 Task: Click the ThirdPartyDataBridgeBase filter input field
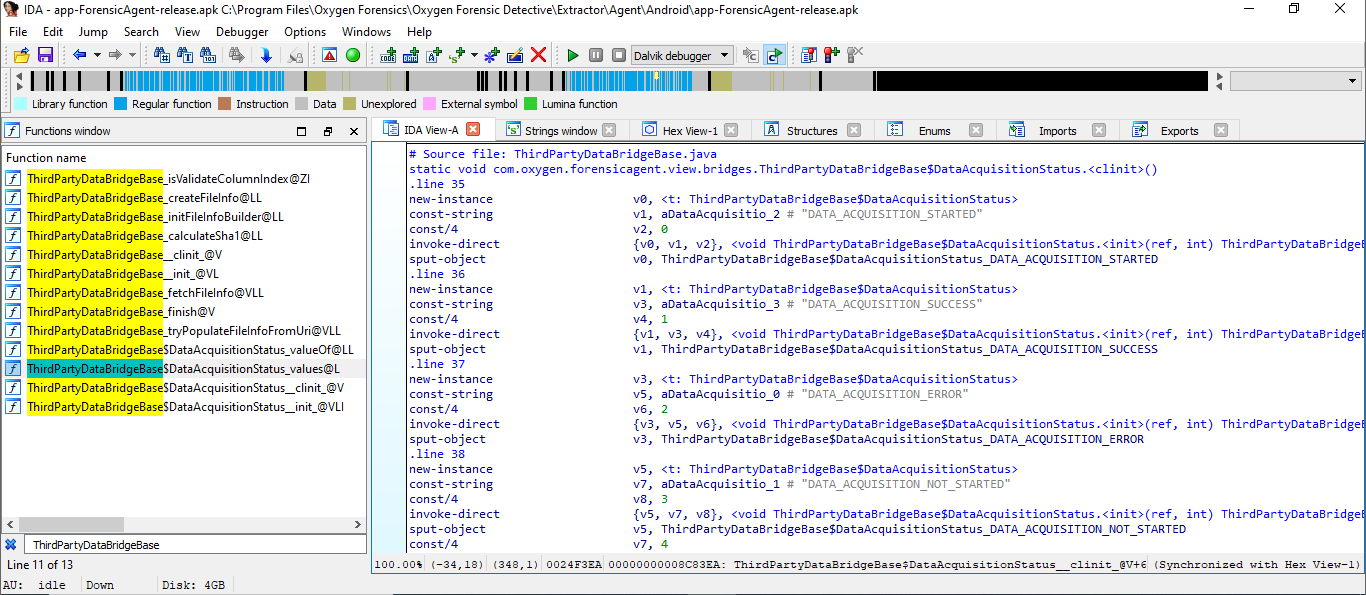pos(190,545)
